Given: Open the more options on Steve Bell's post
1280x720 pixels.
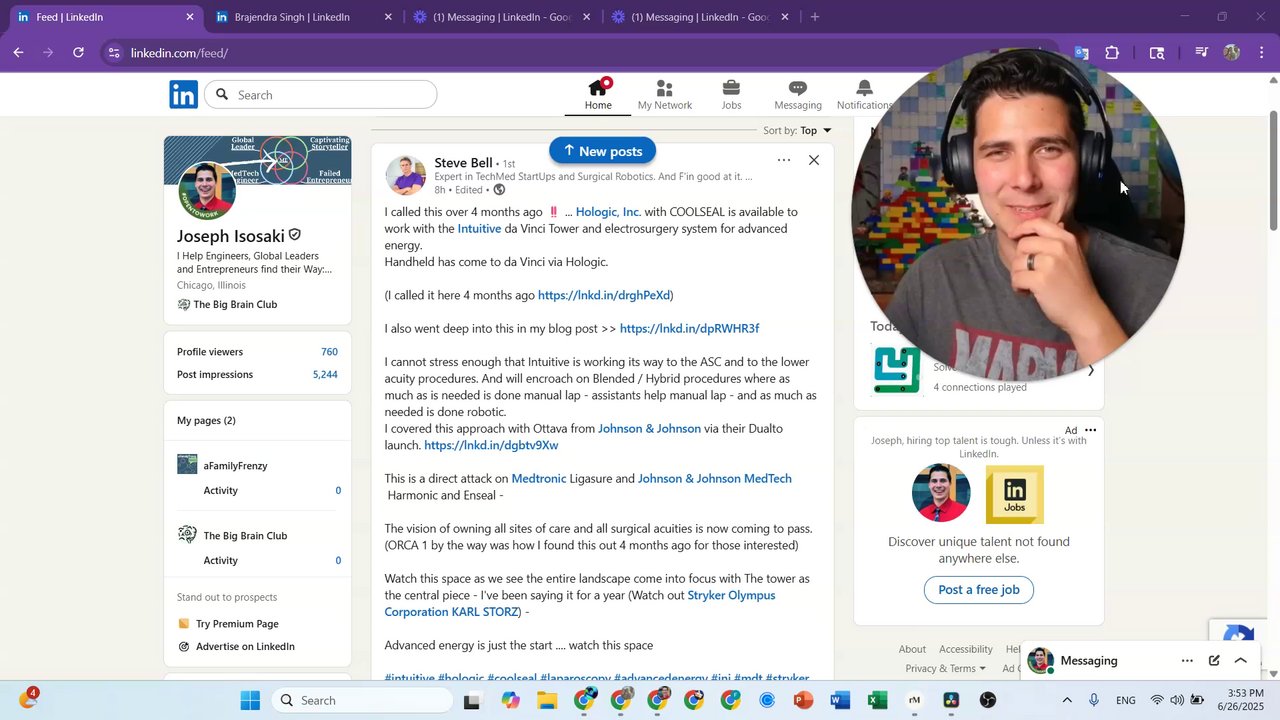Looking at the screenshot, I should (784, 160).
